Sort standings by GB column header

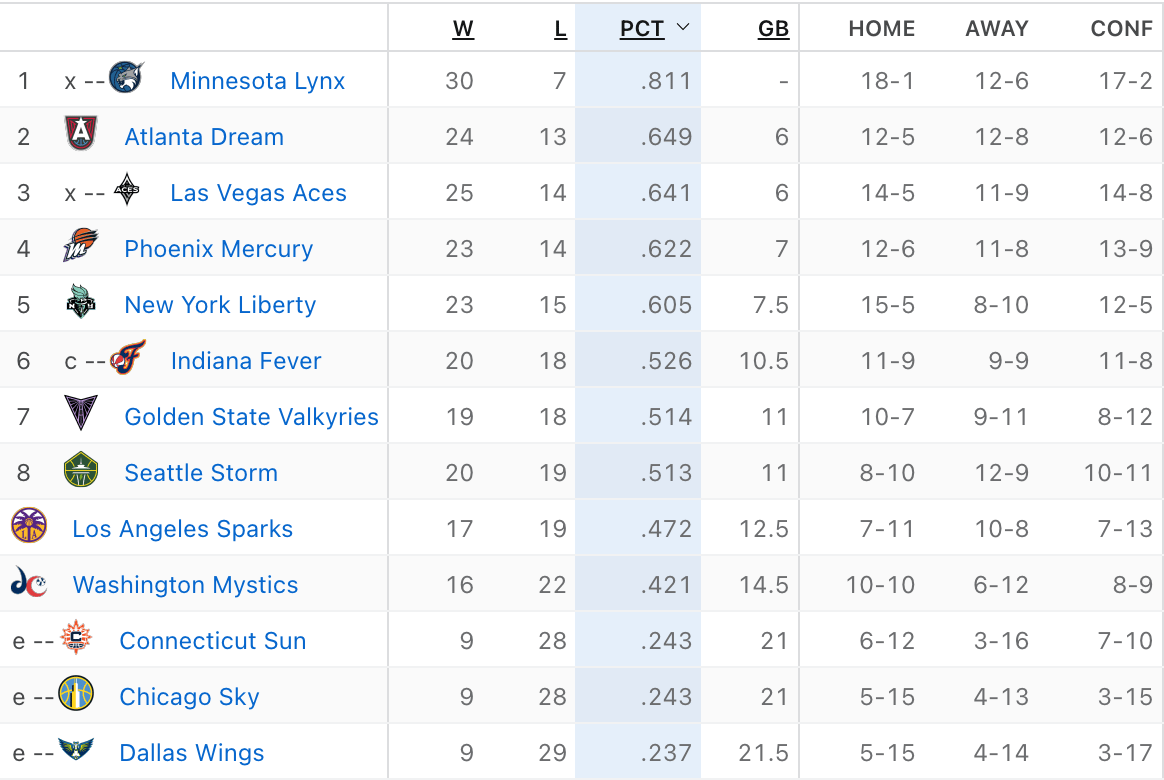click(x=774, y=28)
